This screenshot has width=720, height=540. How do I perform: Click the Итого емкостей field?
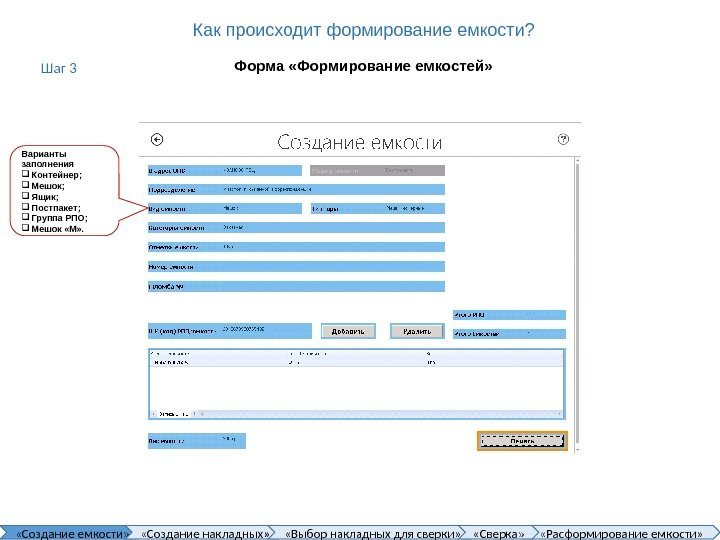tap(509, 334)
